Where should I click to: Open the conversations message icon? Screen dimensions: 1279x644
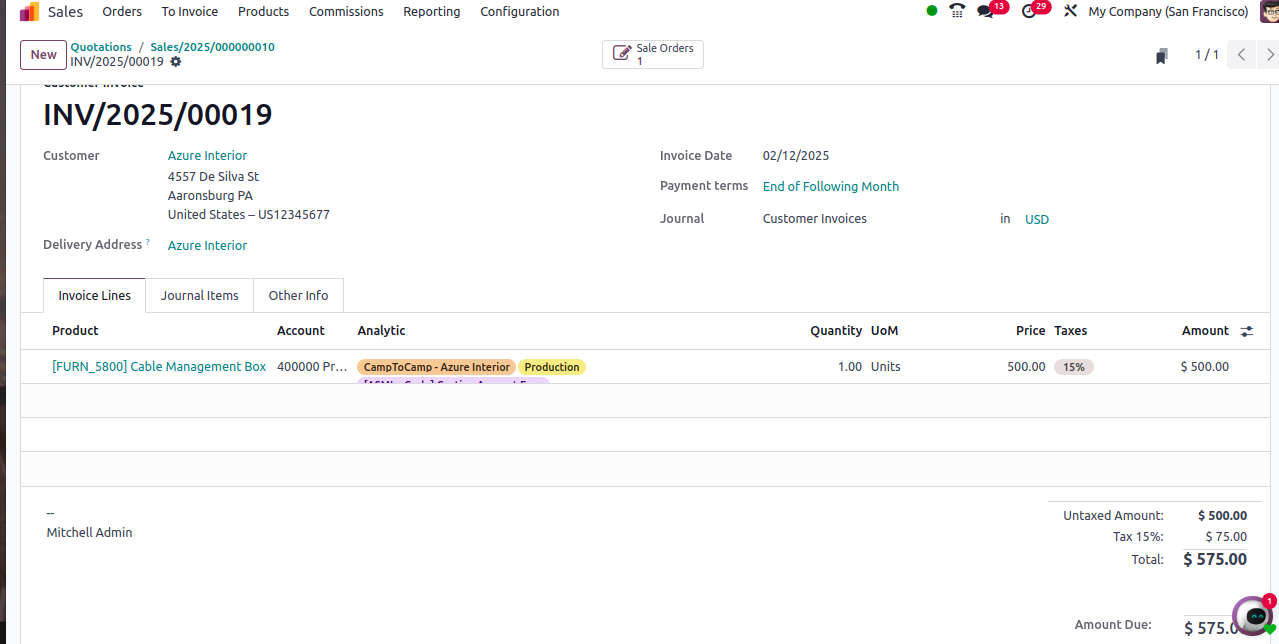pos(986,12)
